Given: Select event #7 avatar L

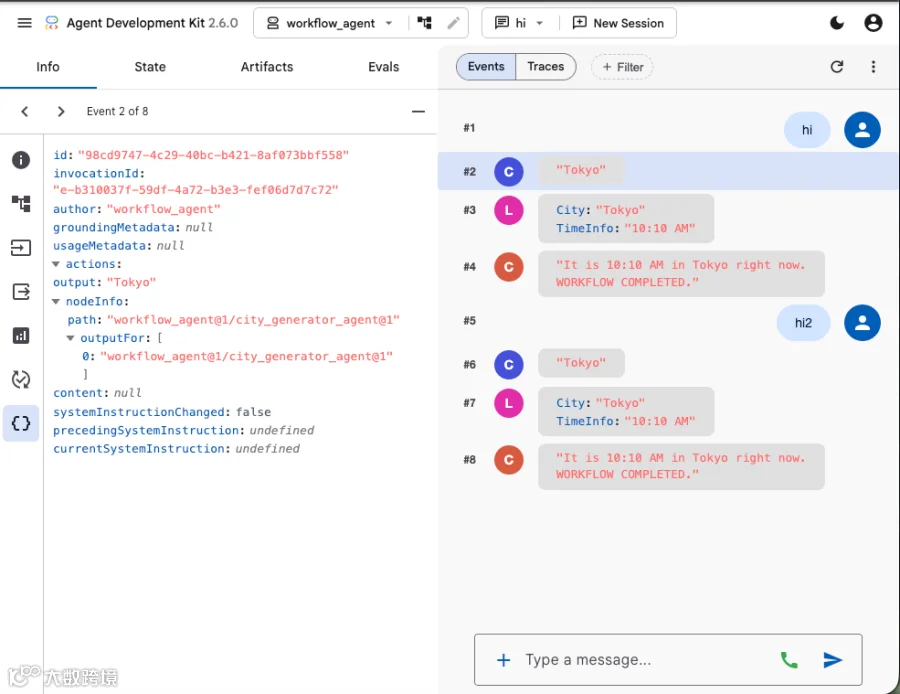Looking at the screenshot, I should point(509,403).
